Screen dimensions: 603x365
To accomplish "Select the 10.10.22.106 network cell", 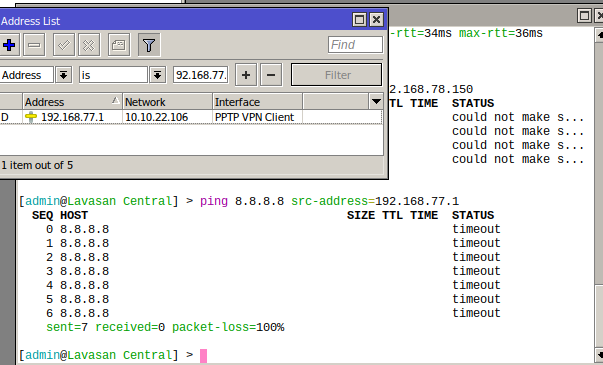I will (157, 117).
